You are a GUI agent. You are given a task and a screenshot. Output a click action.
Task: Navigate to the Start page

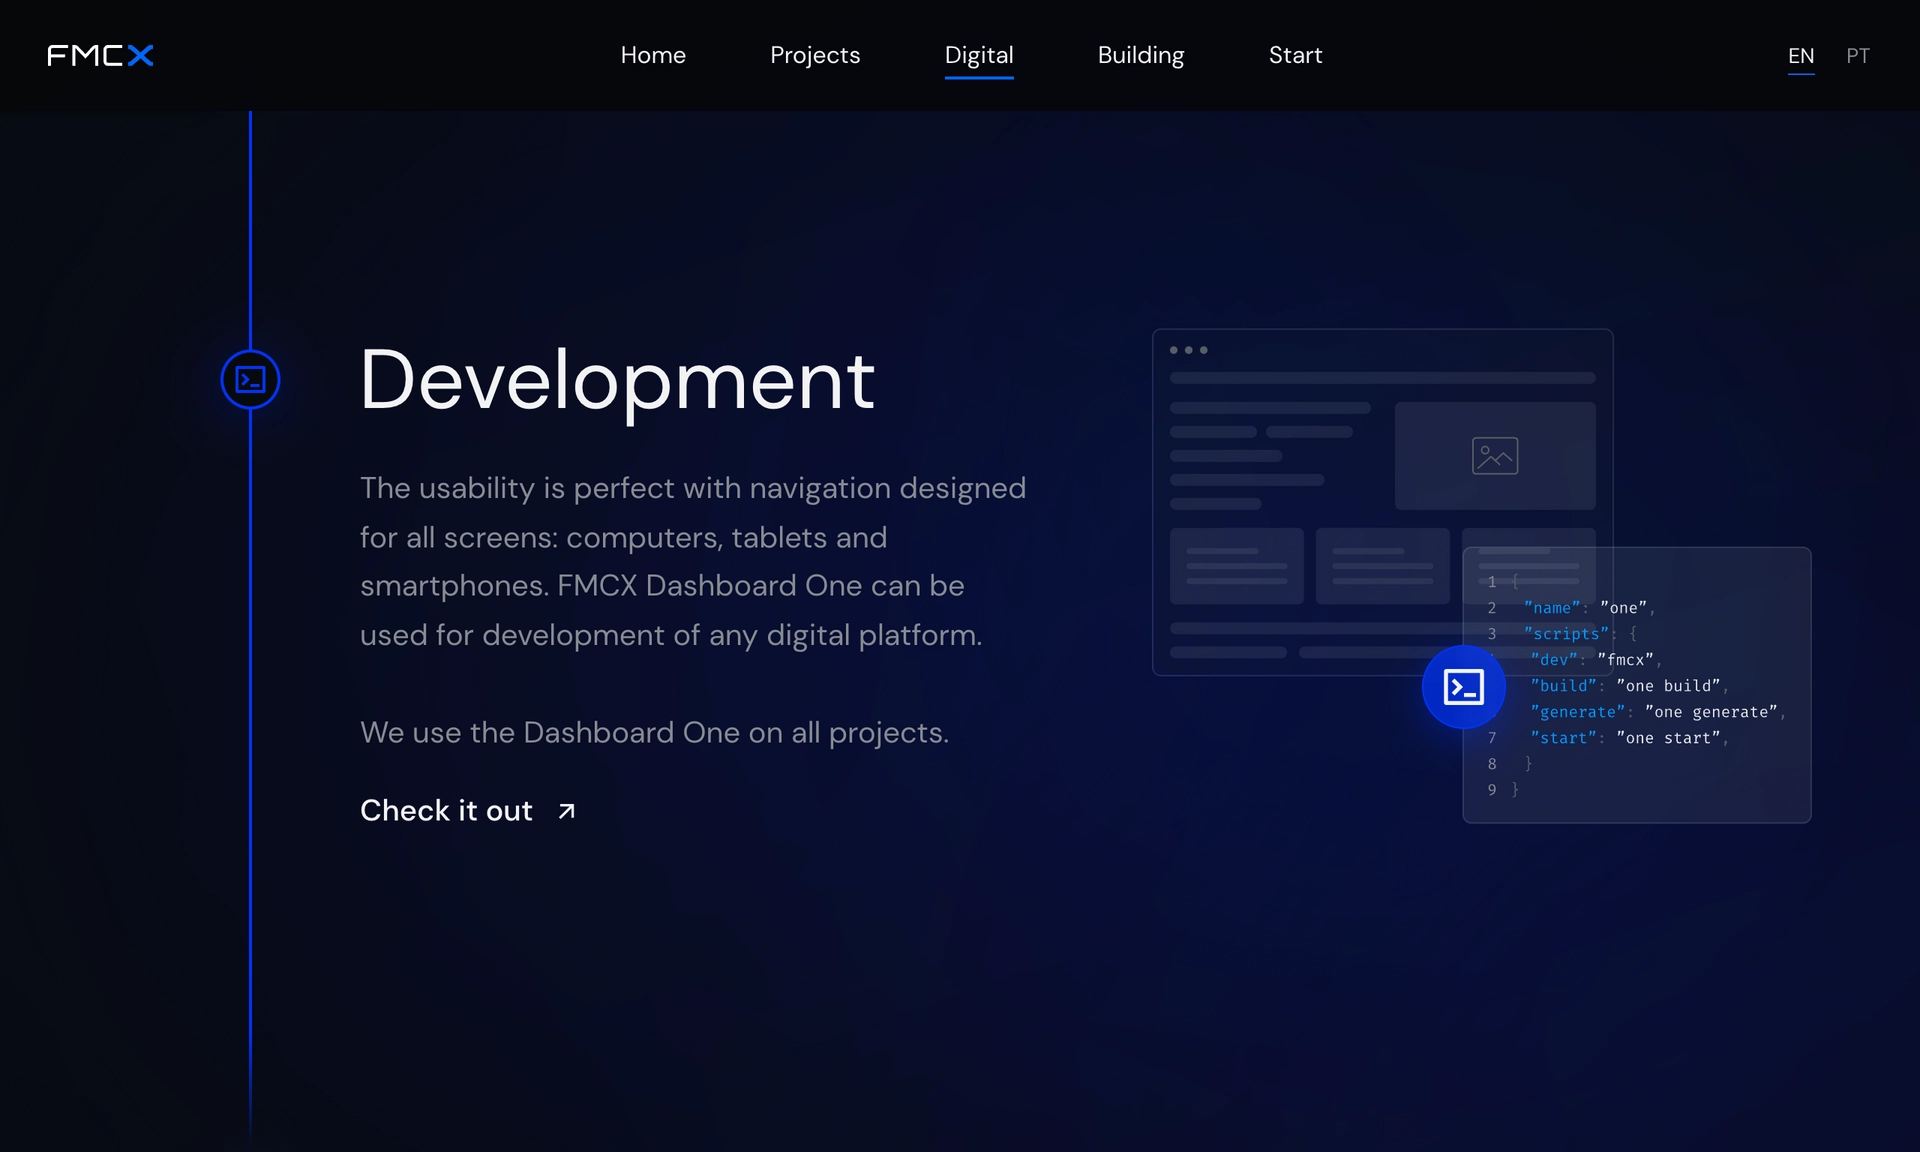click(1295, 55)
